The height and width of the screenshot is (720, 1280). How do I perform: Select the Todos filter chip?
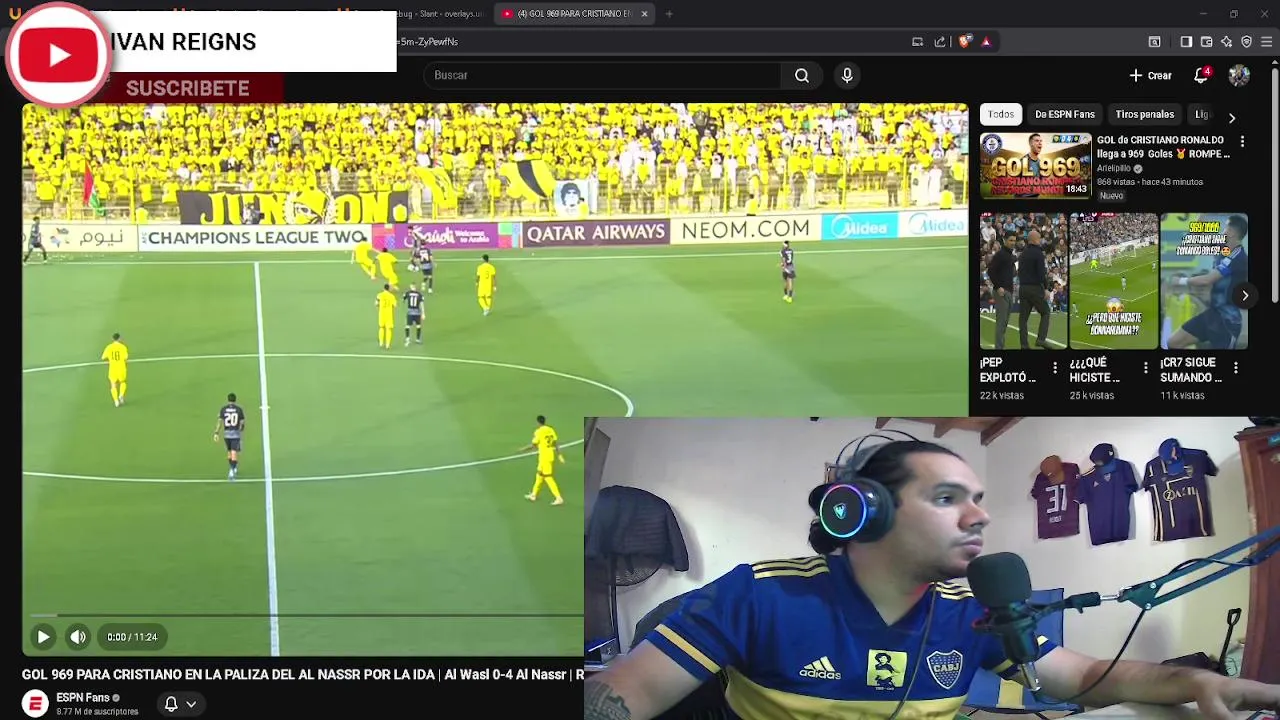pos(1000,114)
